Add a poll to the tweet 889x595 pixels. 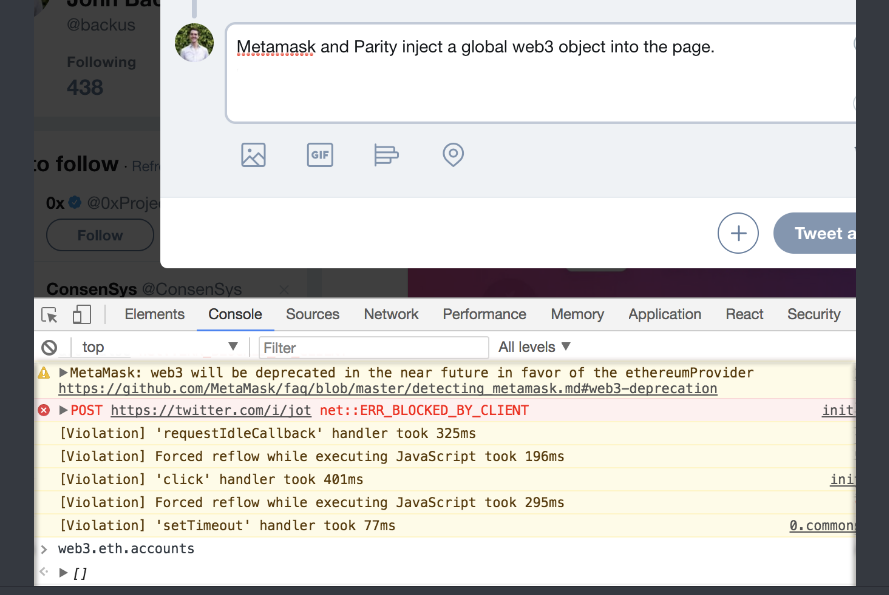[386, 155]
